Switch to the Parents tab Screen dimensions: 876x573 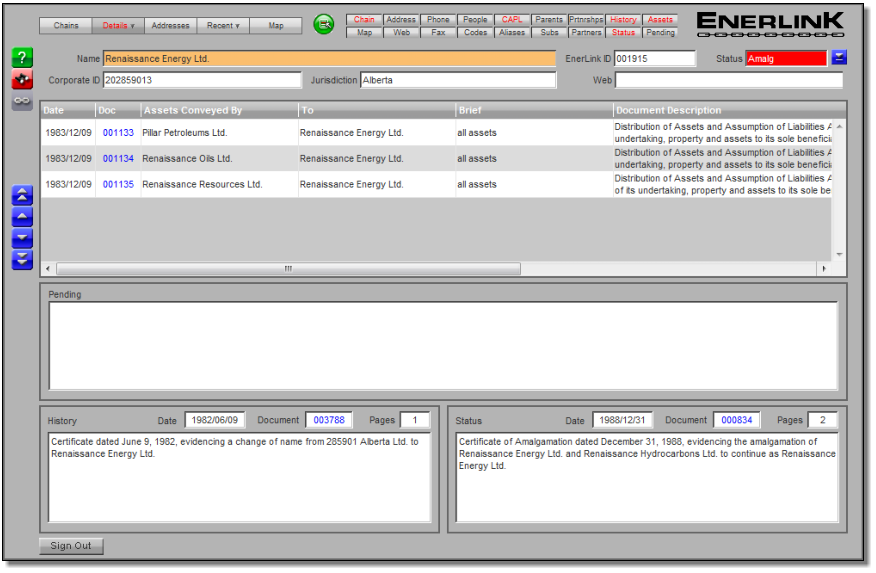point(549,20)
